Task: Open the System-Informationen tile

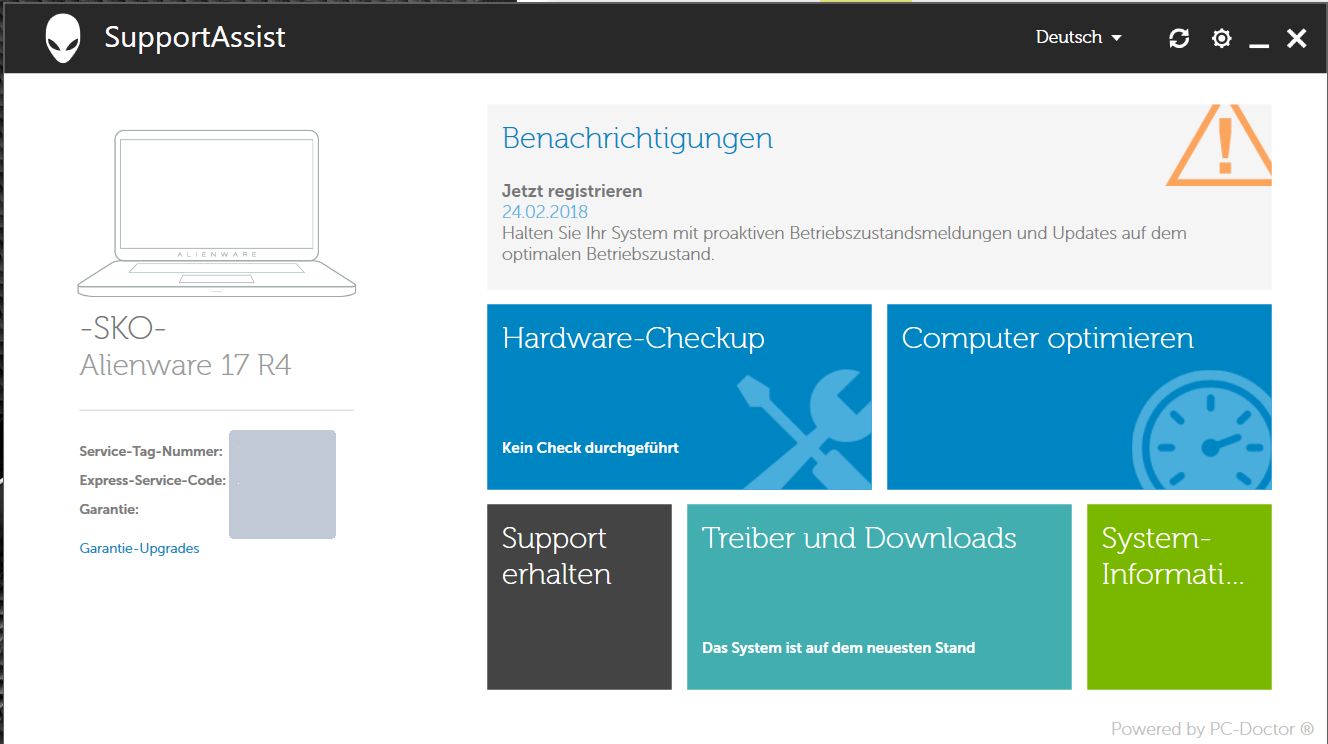Action: click(x=1179, y=597)
